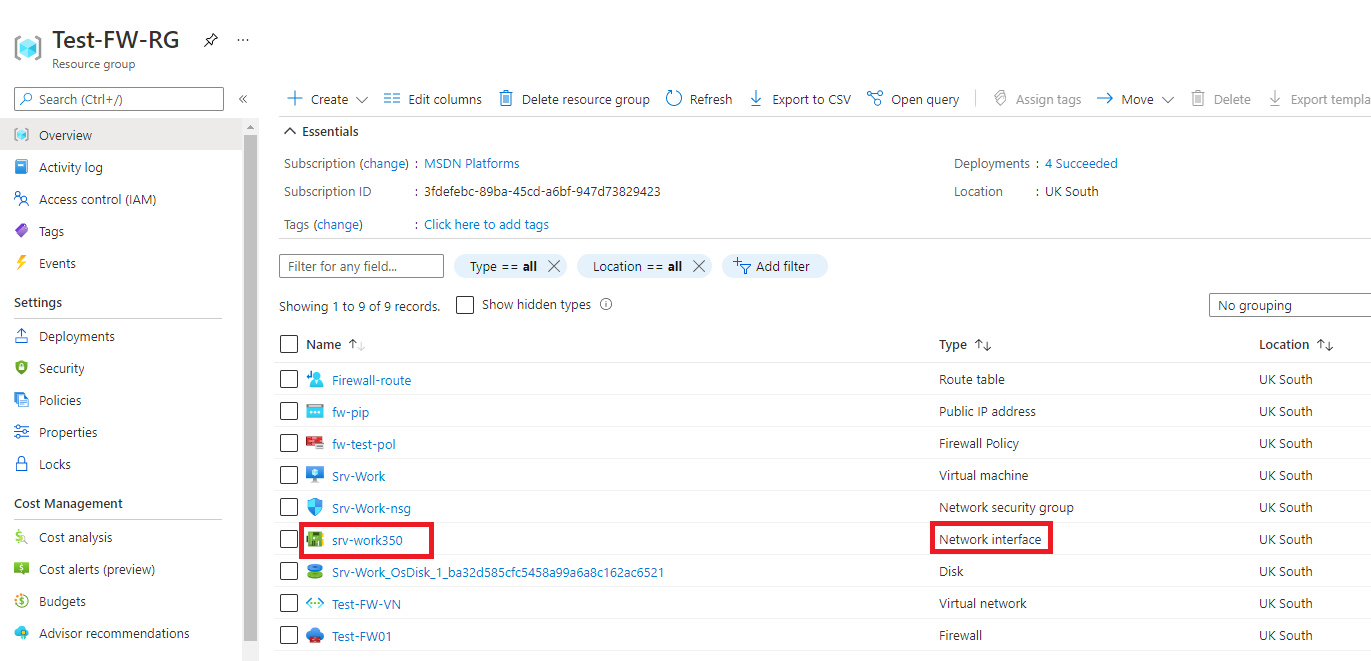1371x661 pixels.
Task: Select the Edit columns icon
Action: [x=394, y=98]
